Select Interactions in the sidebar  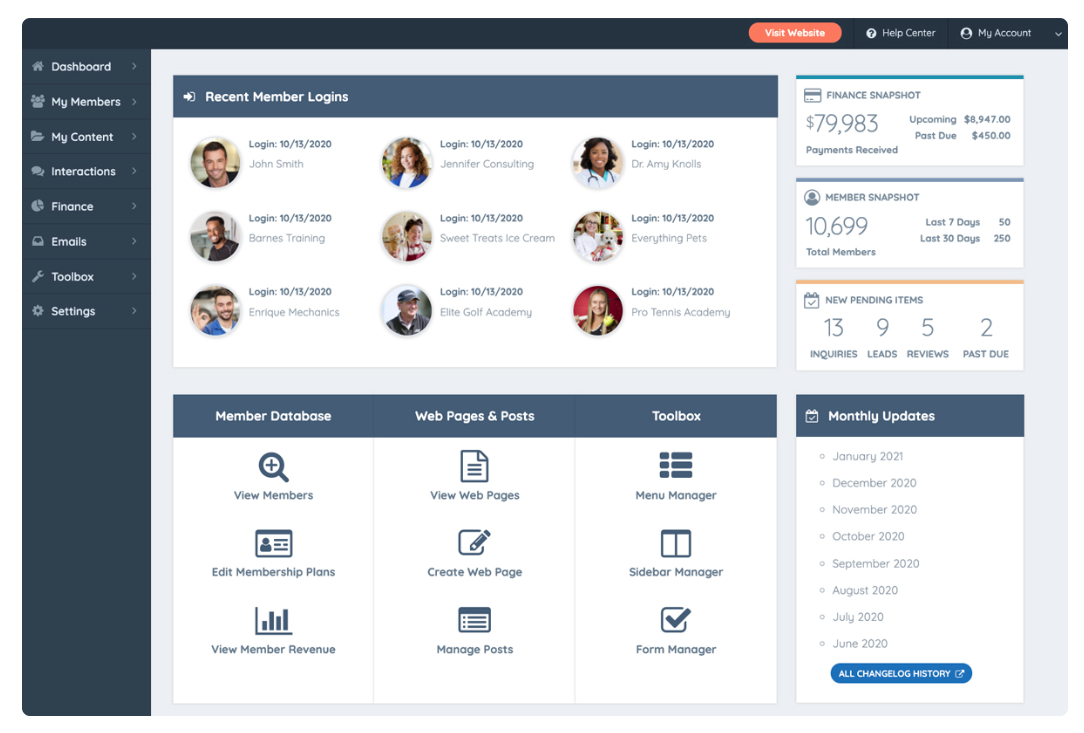pos(83,172)
